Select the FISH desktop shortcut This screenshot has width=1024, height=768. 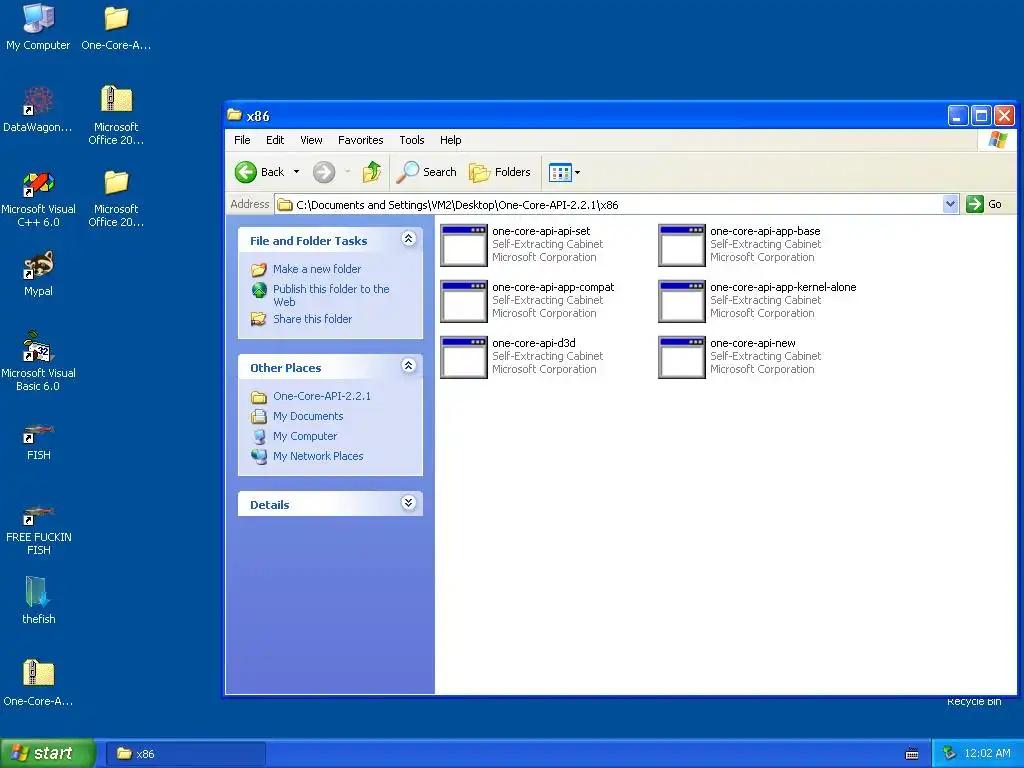38,440
